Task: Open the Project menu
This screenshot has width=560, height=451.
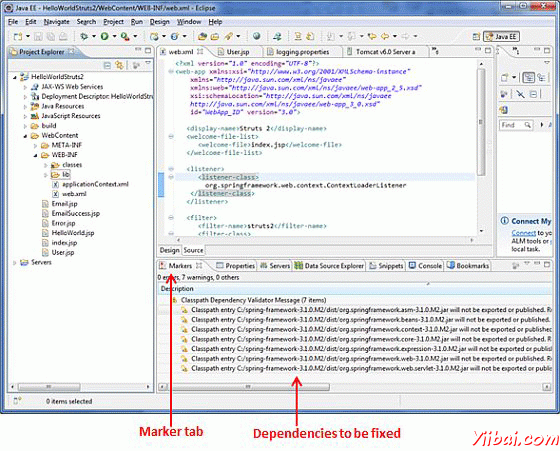Action: pos(113,22)
